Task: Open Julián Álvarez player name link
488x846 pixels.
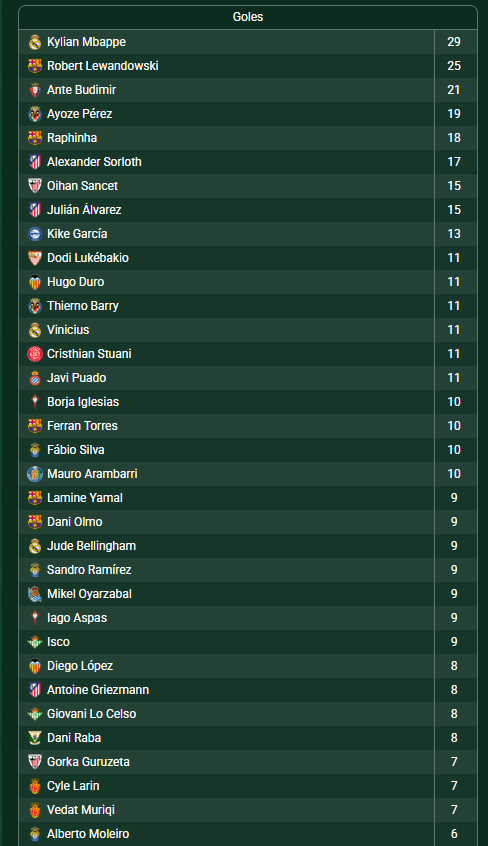Action: [x=84, y=210]
